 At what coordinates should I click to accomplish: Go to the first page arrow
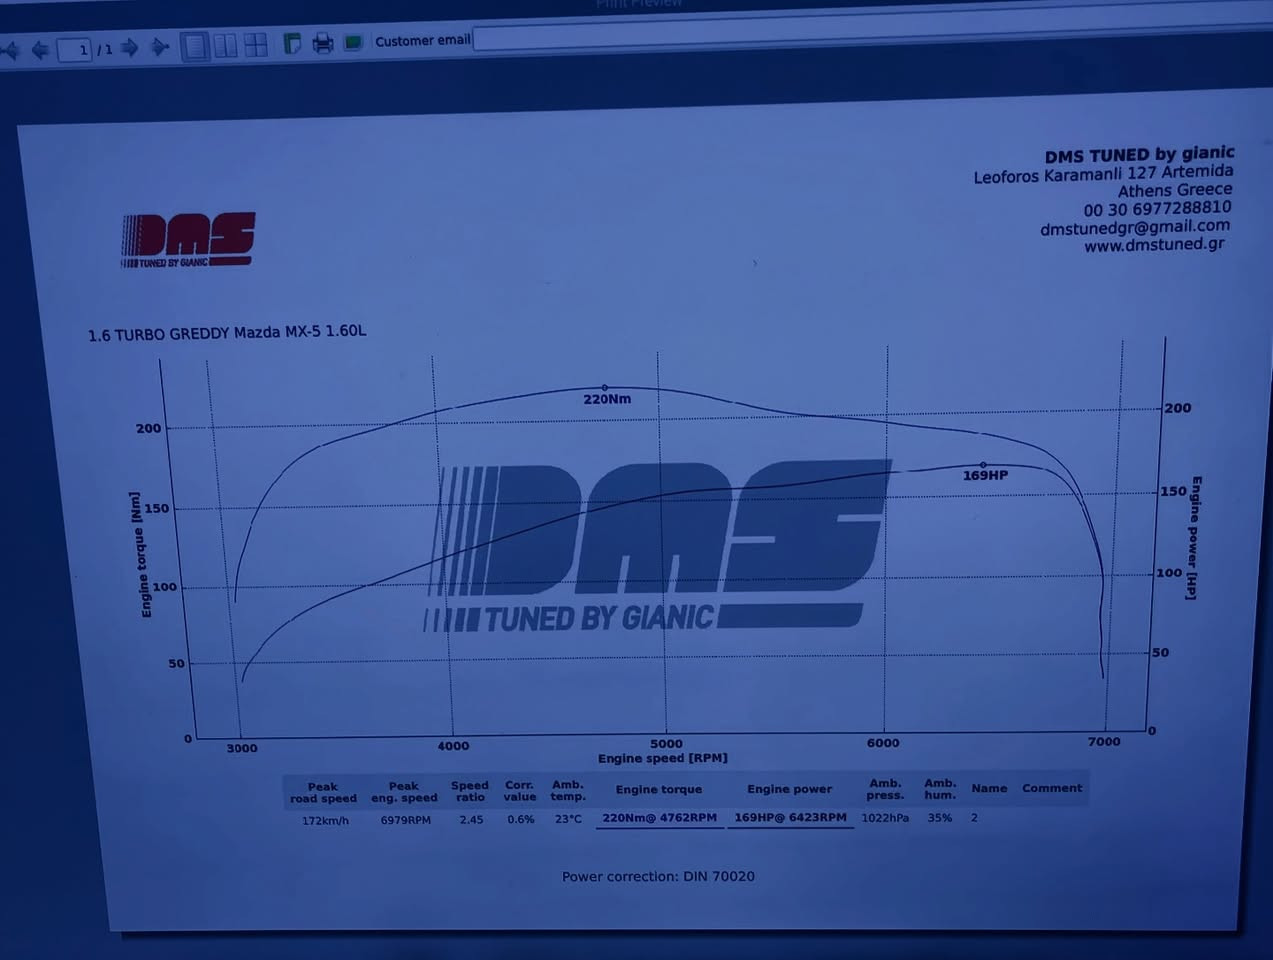click(x=10, y=50)
